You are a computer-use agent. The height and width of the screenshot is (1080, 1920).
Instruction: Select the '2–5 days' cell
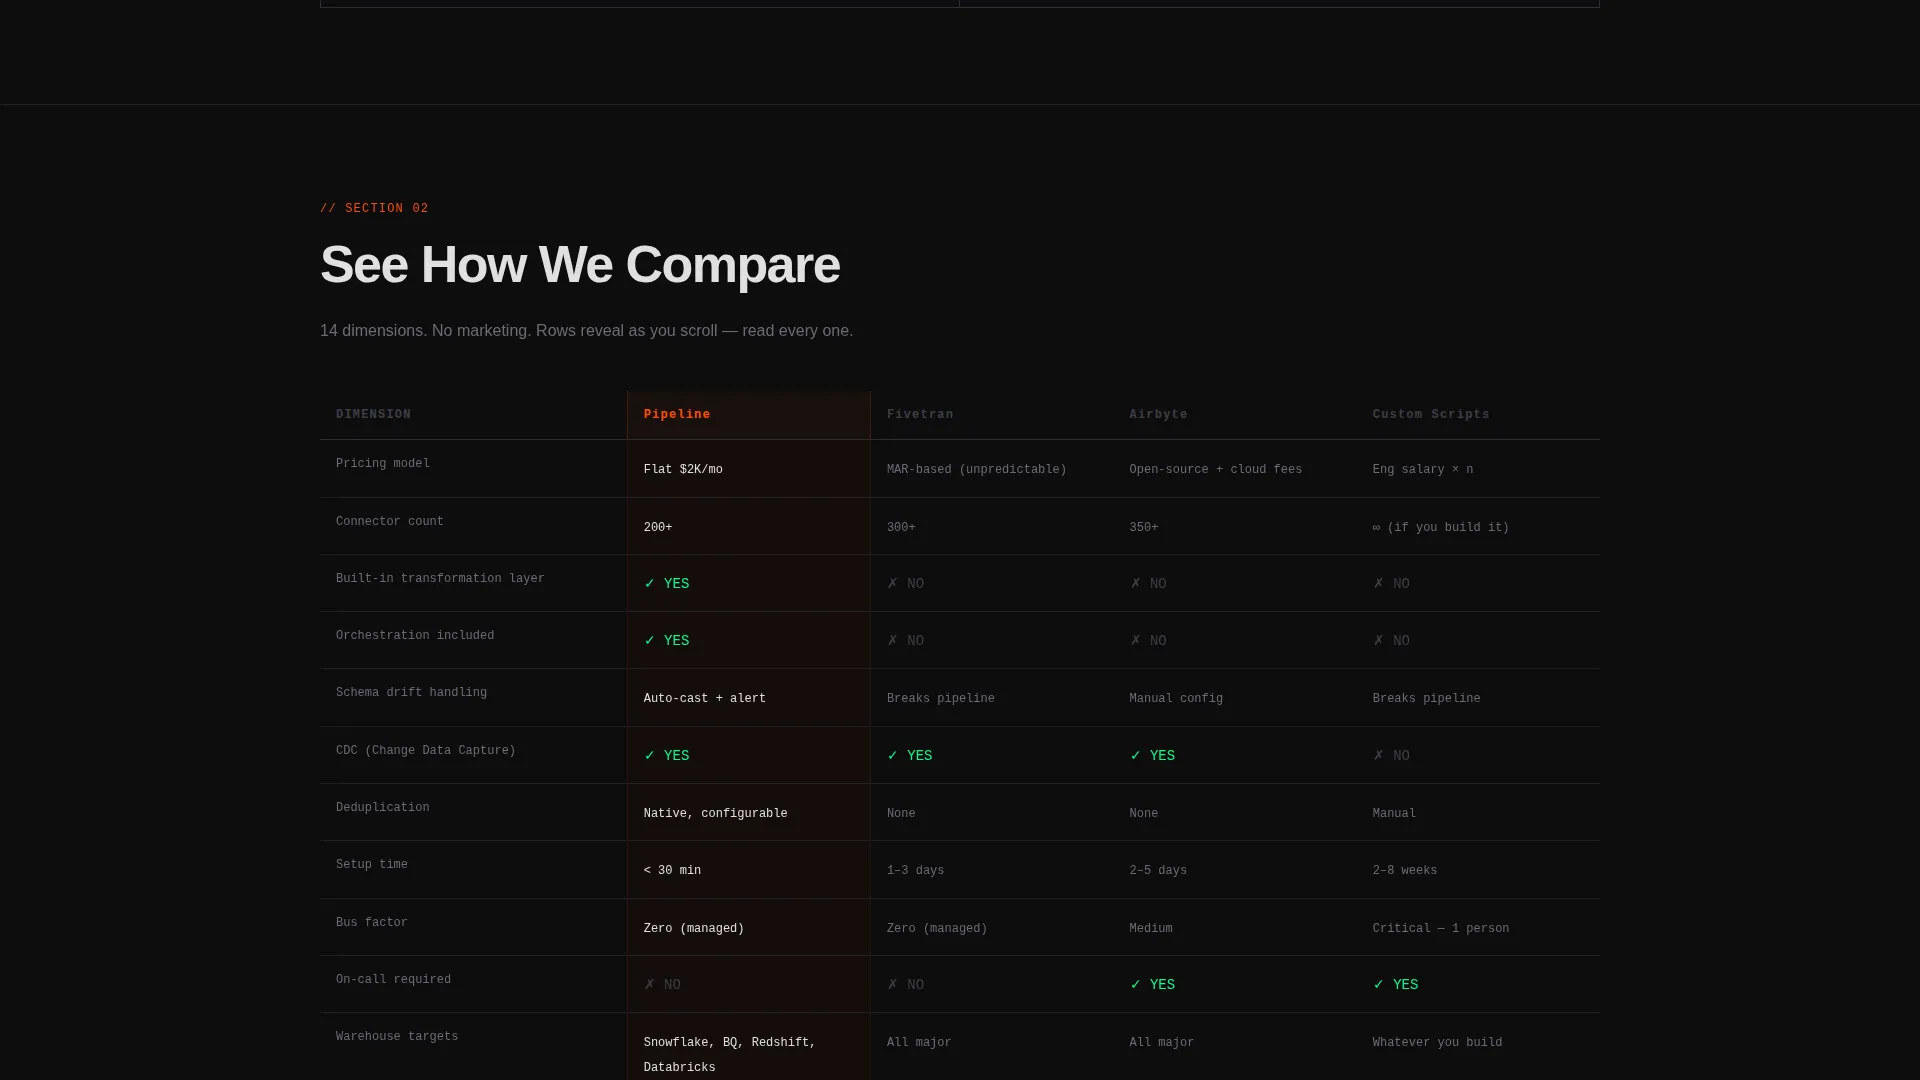[1158, 870]
